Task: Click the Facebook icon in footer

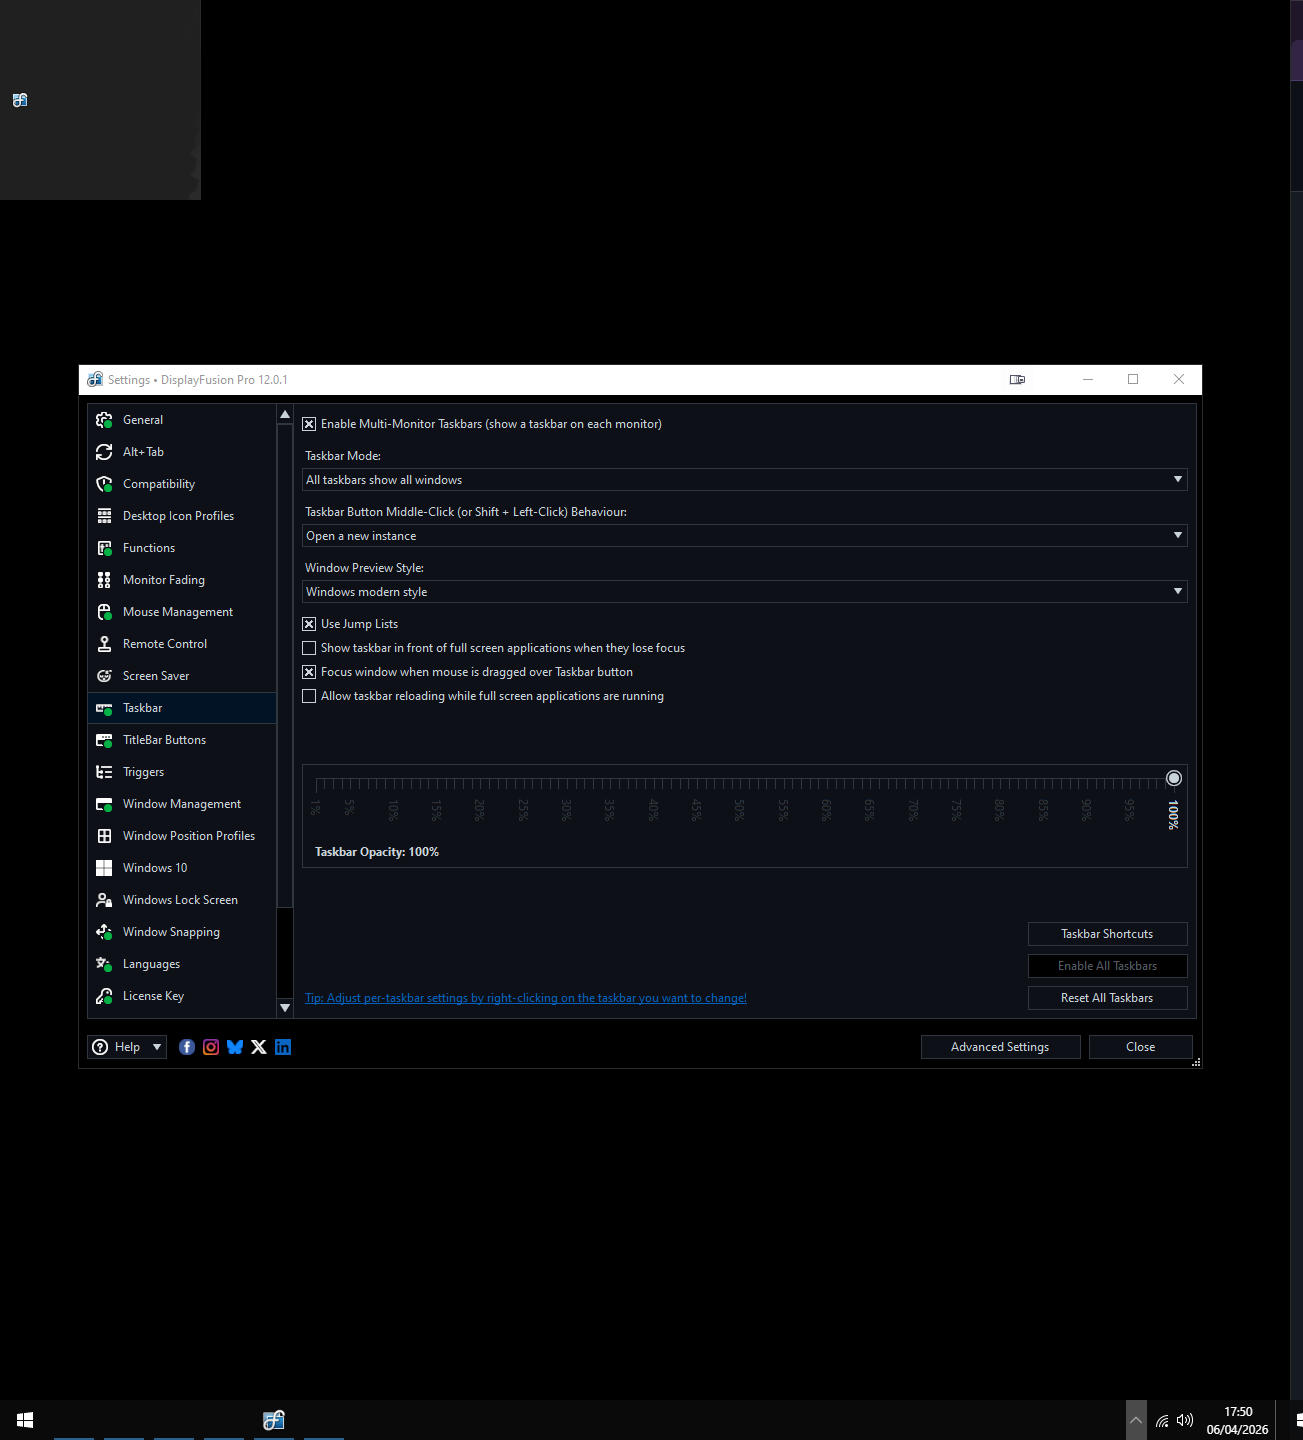Action: [x=187, y=1047]
